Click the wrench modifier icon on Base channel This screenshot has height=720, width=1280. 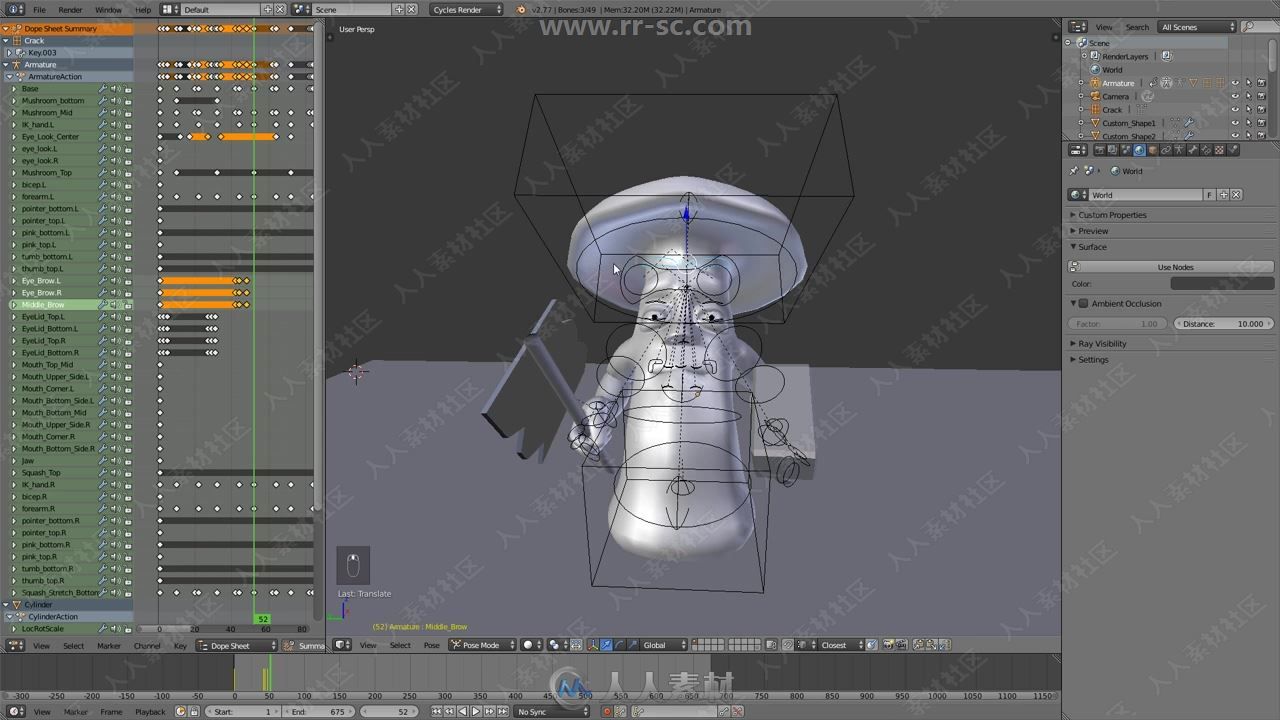click(x=104, y=89)
